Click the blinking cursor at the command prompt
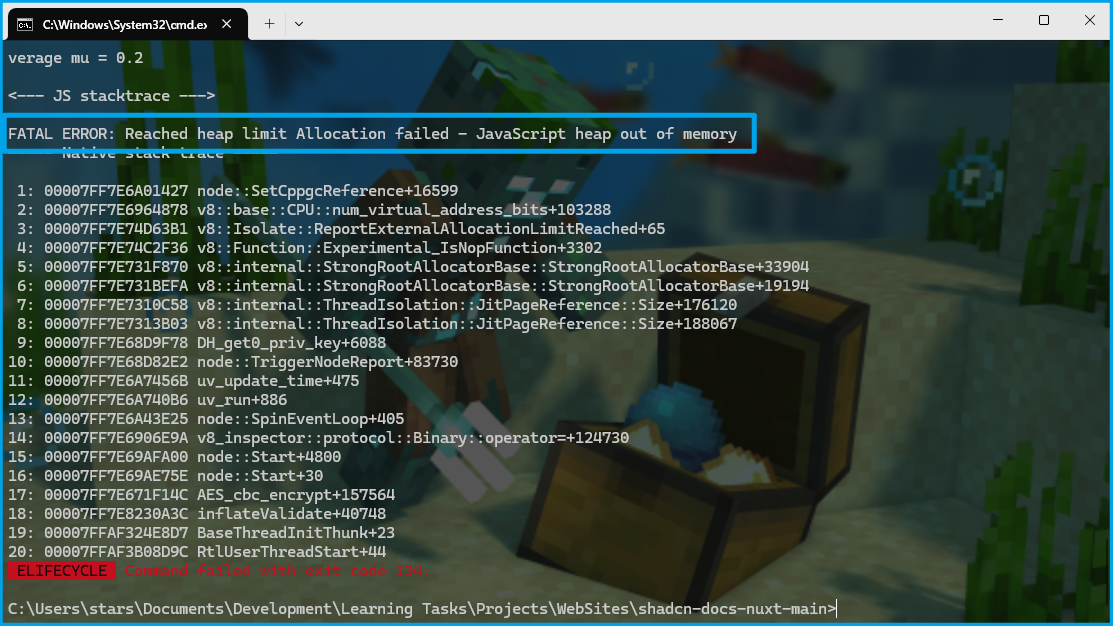The height and width of the screenshot is (626, 1113). (834, 607)
